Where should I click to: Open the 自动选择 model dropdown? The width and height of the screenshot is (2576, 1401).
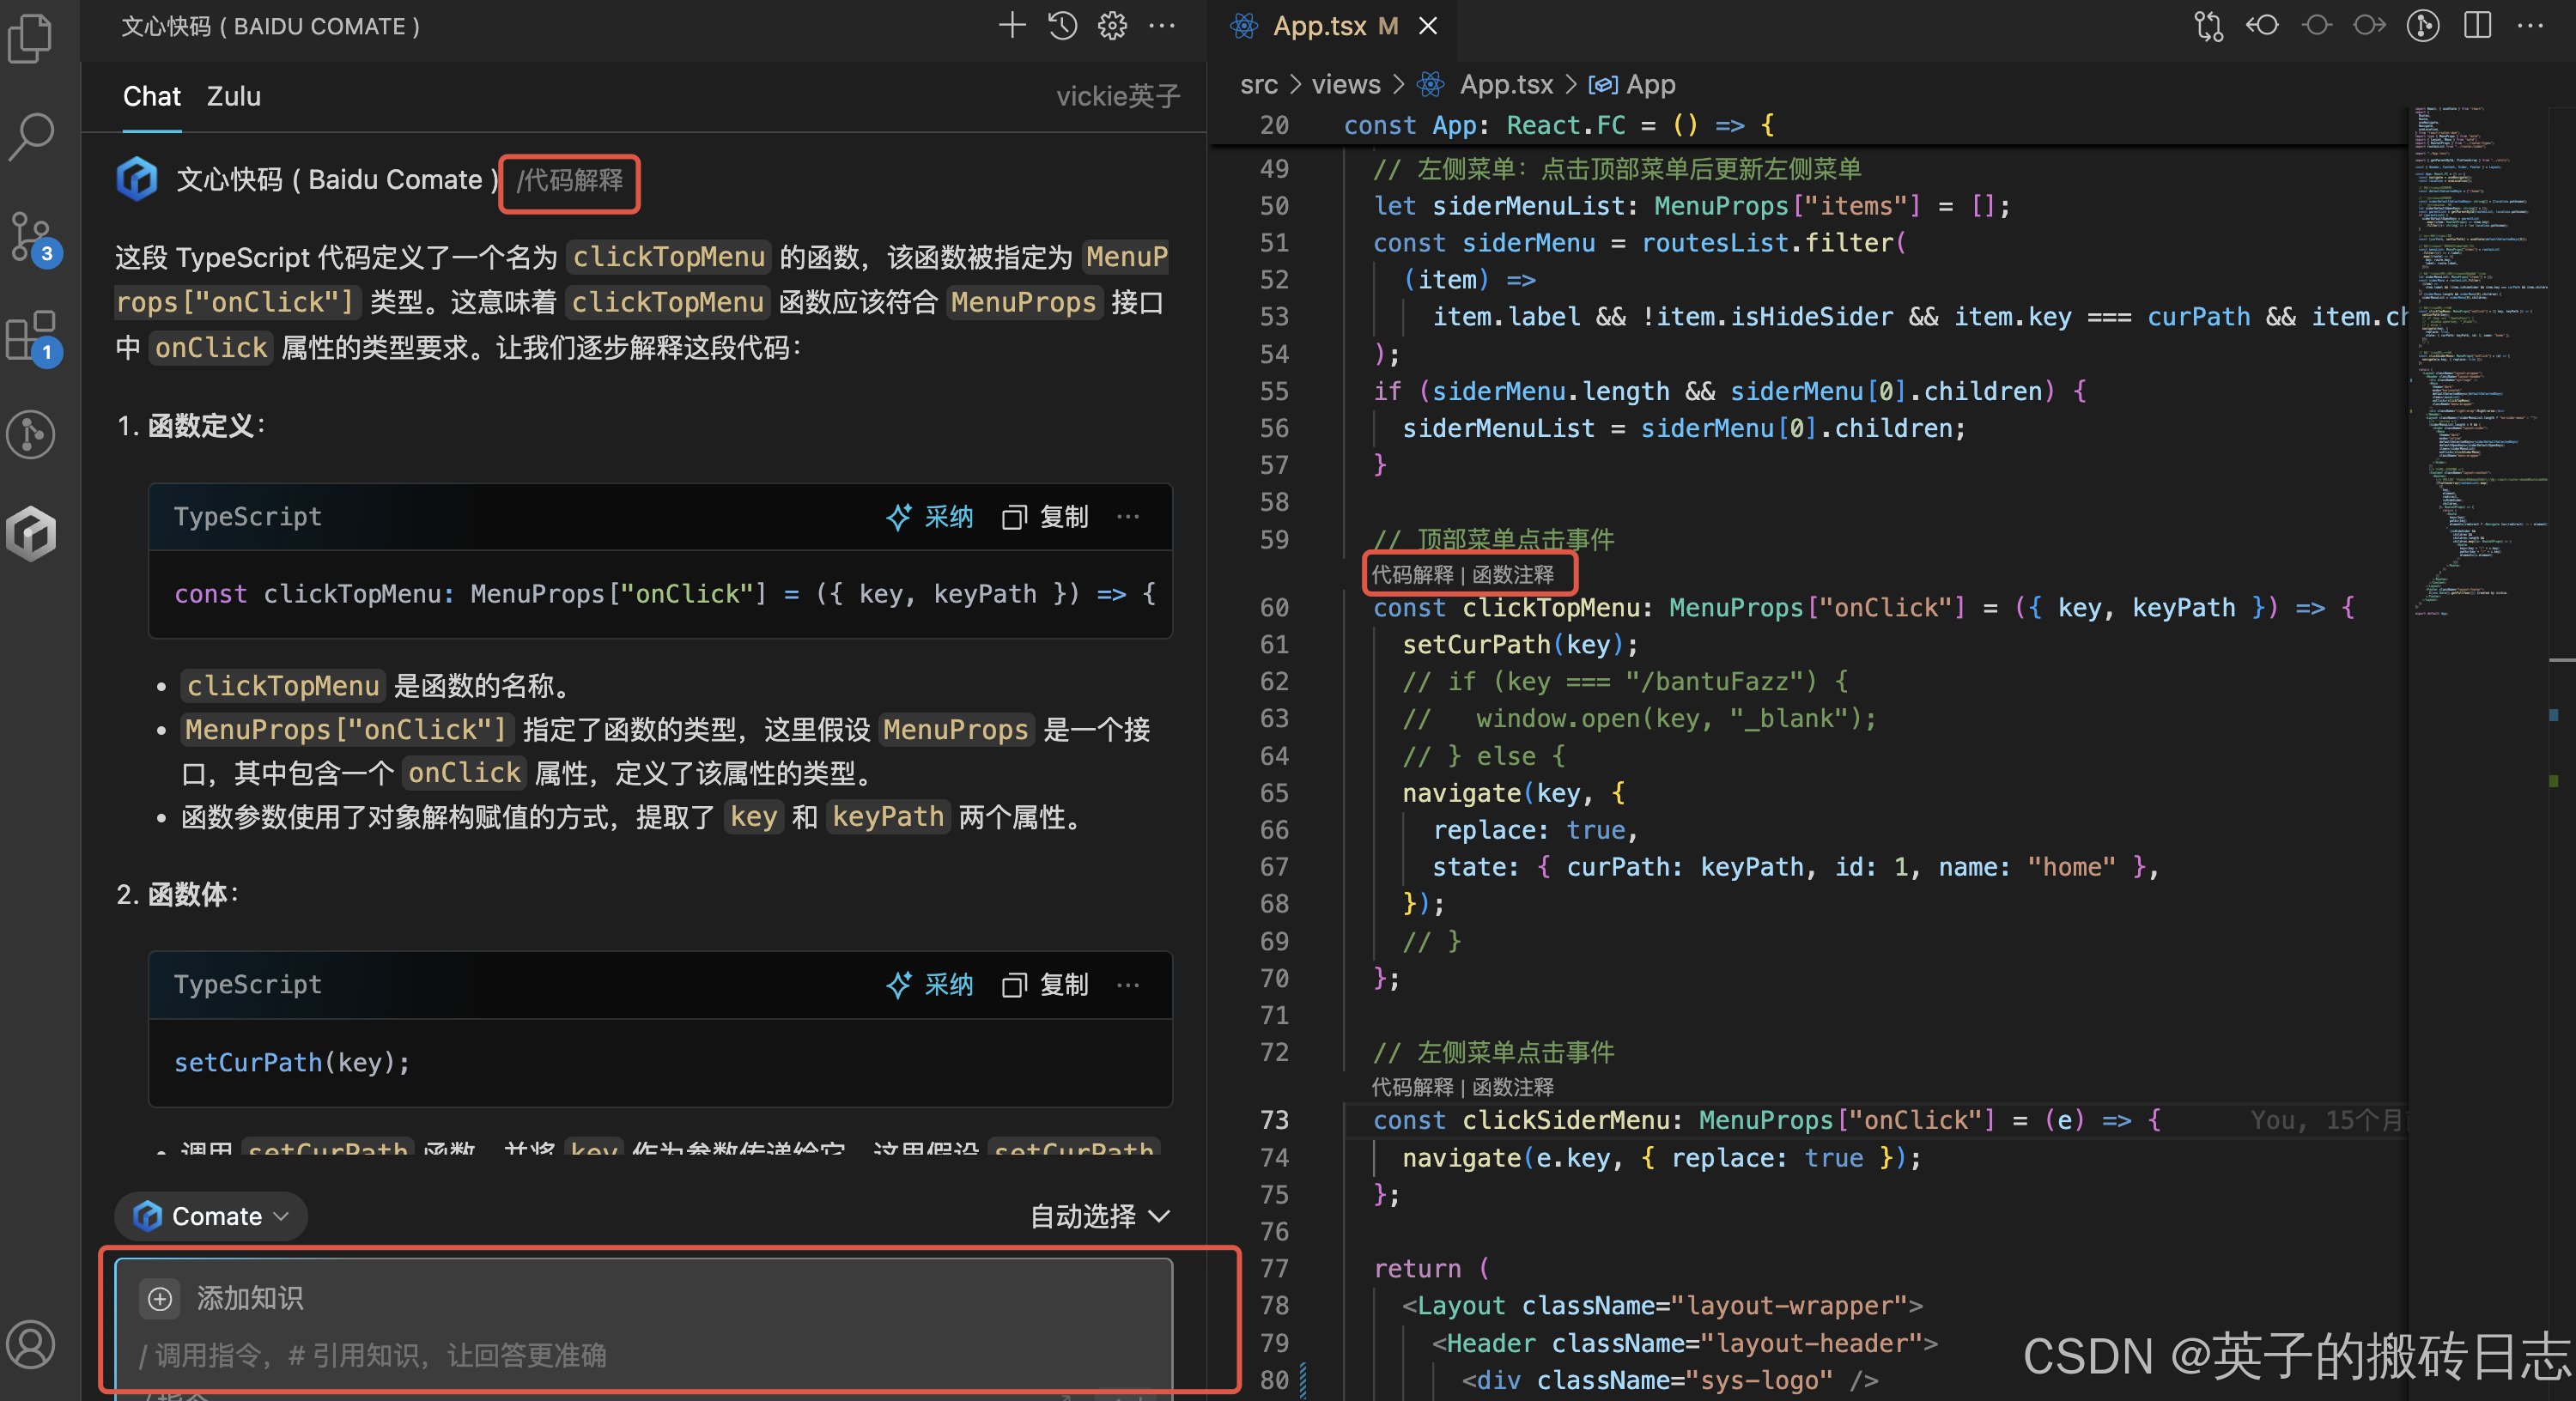pos(1099,1215)
